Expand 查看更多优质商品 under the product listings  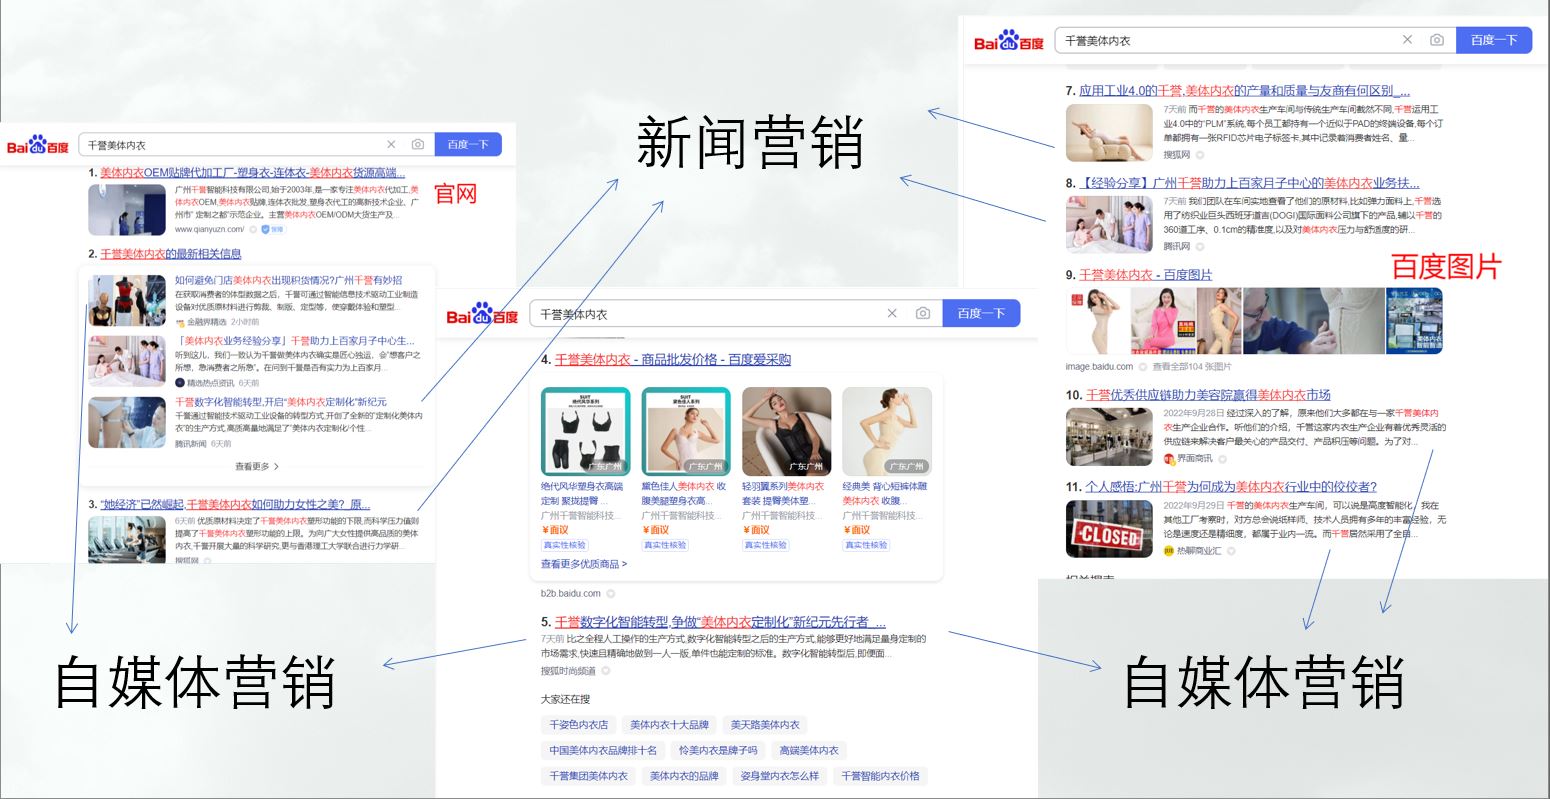584,564
